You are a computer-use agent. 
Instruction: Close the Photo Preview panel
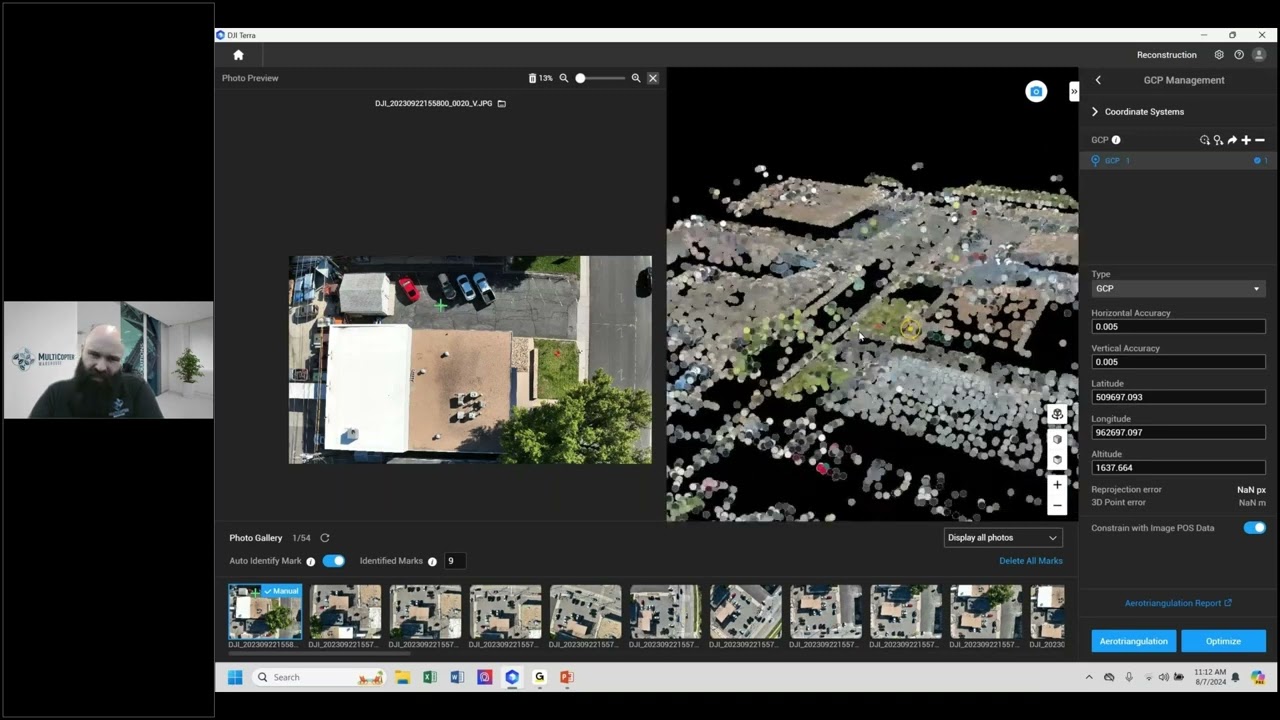point(653,78)
